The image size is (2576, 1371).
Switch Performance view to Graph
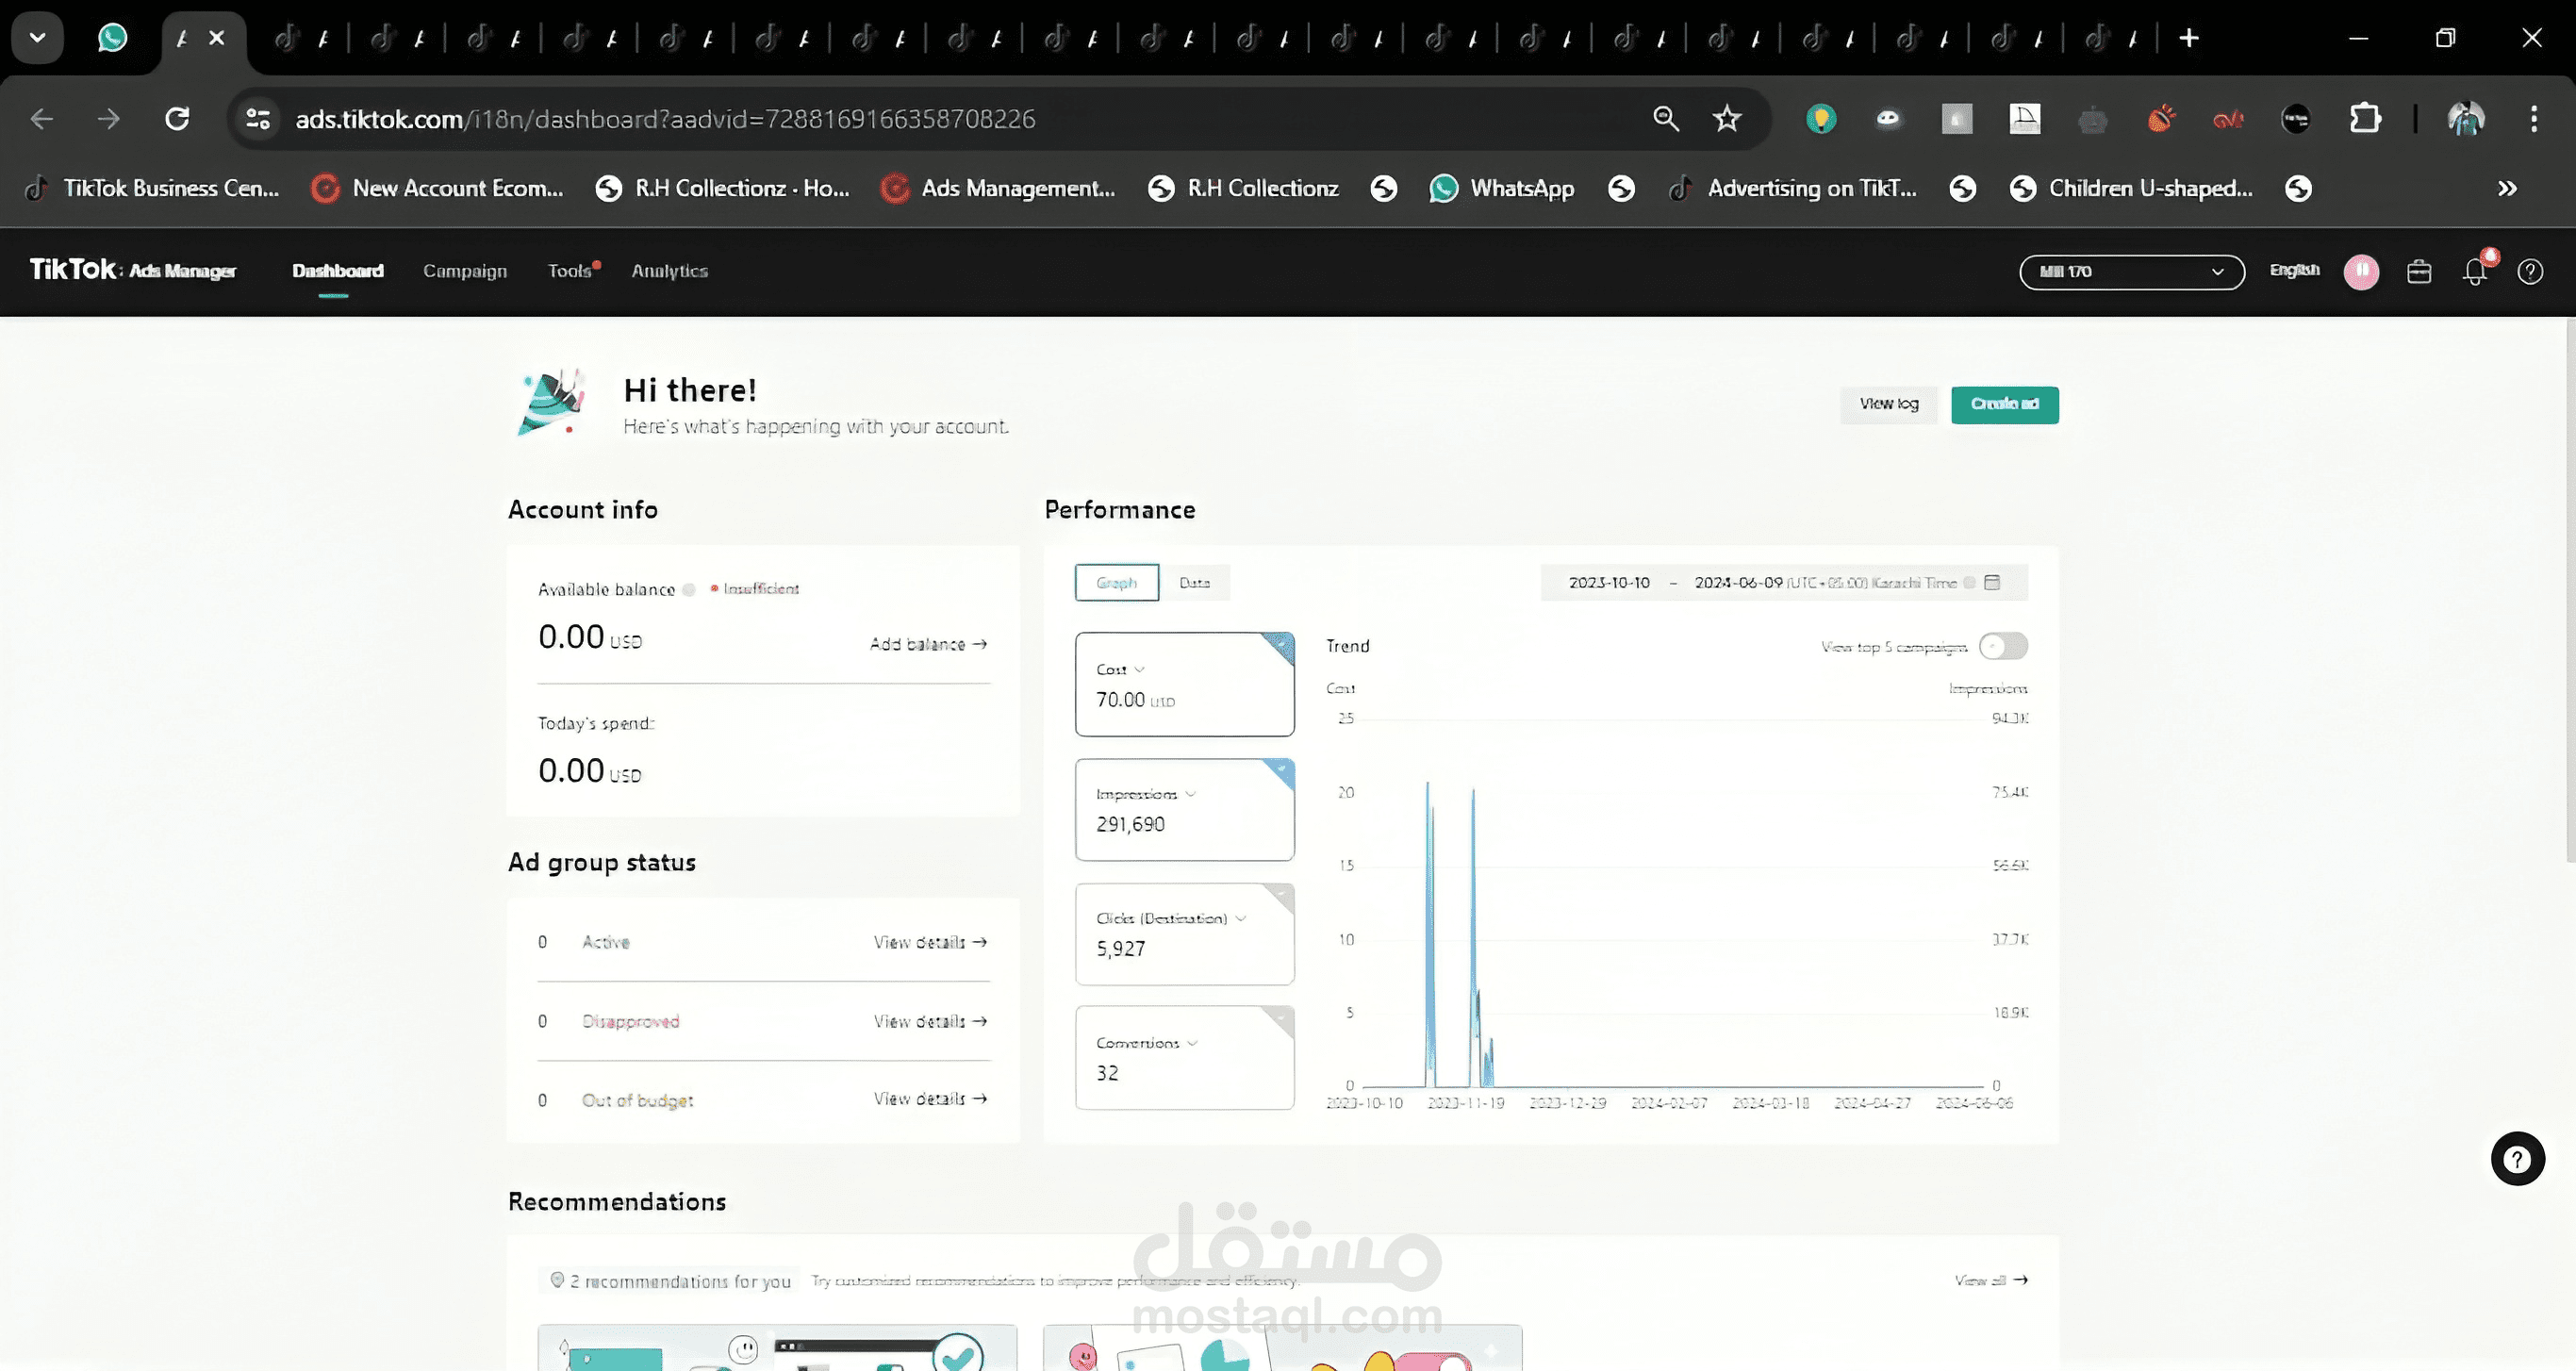pyautogui.click(x=1117, y=582)
